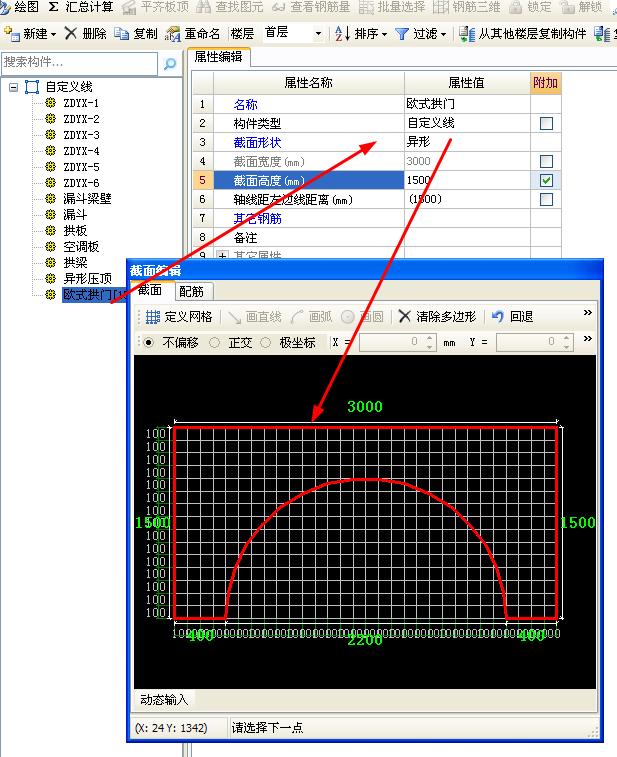Select the 画弧 draw arc tool
Viewport: 617px width, 757px height.
click(312, 317)
